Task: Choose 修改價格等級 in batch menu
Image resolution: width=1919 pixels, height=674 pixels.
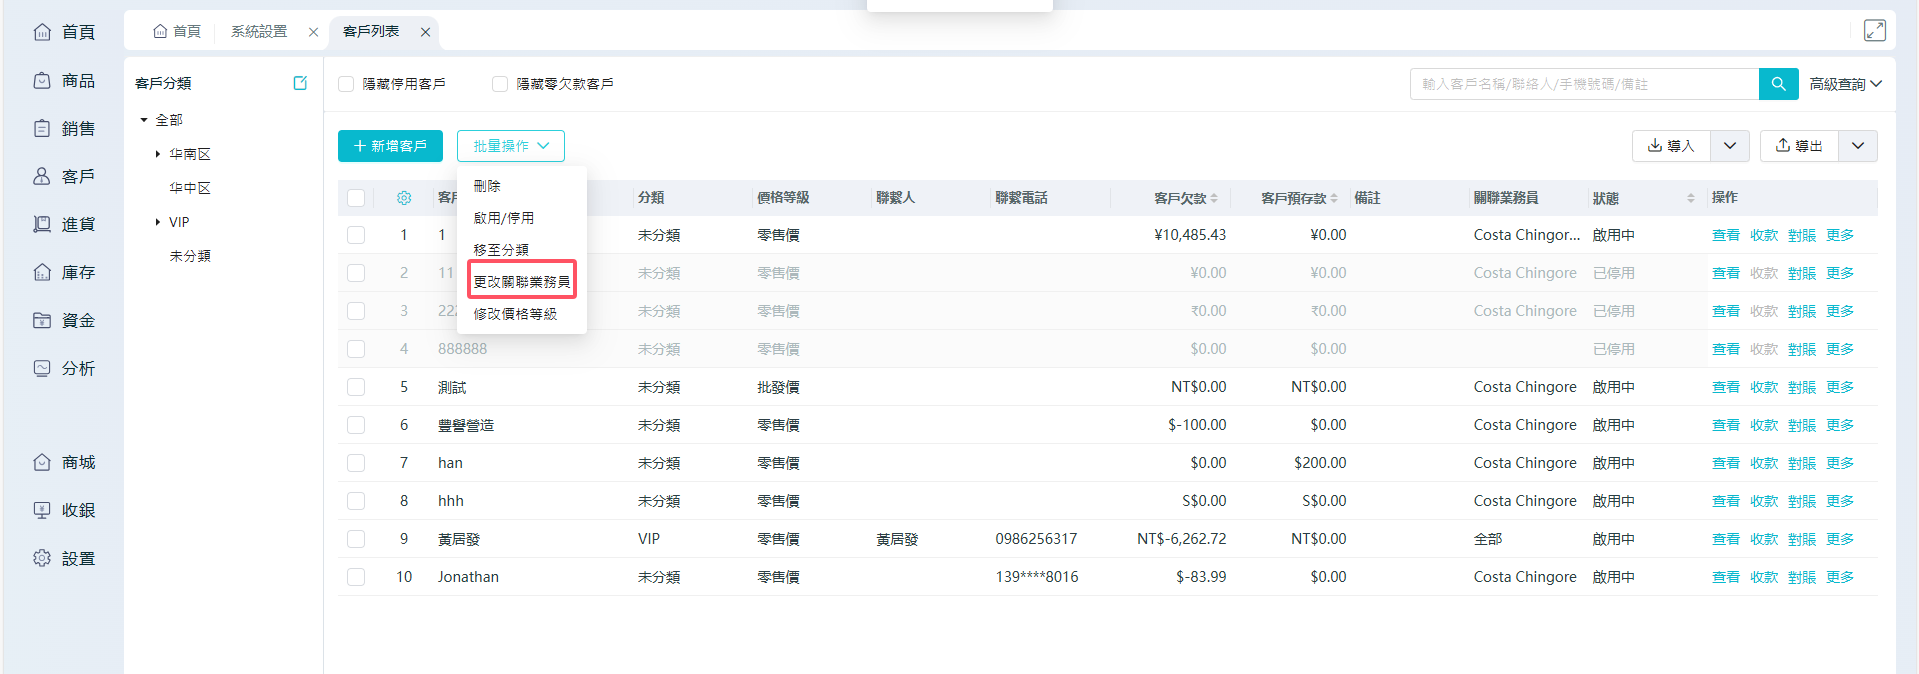Action: pyautogui.click(x=515, y=314)
